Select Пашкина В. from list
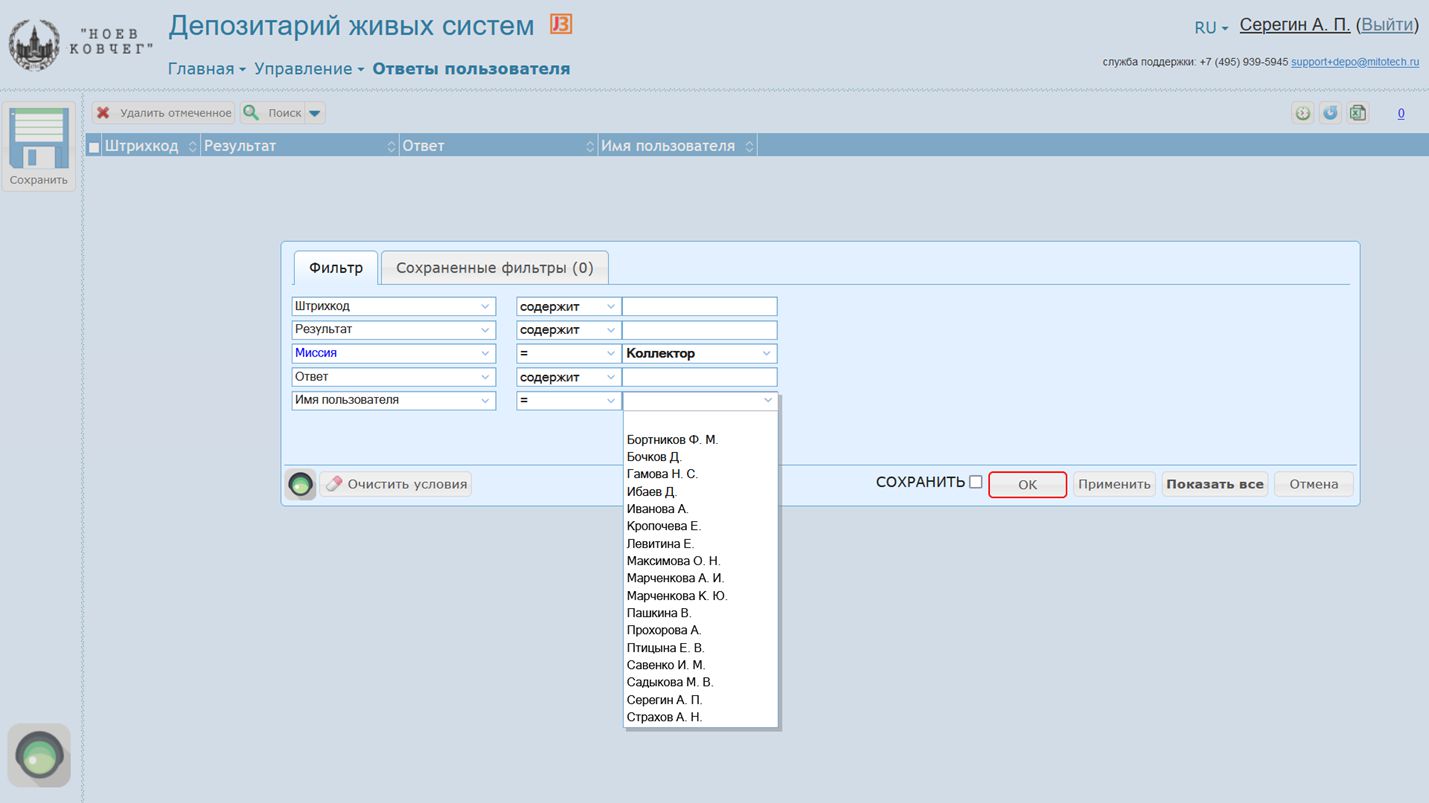 pyautogui.click(x=700, y=613)
